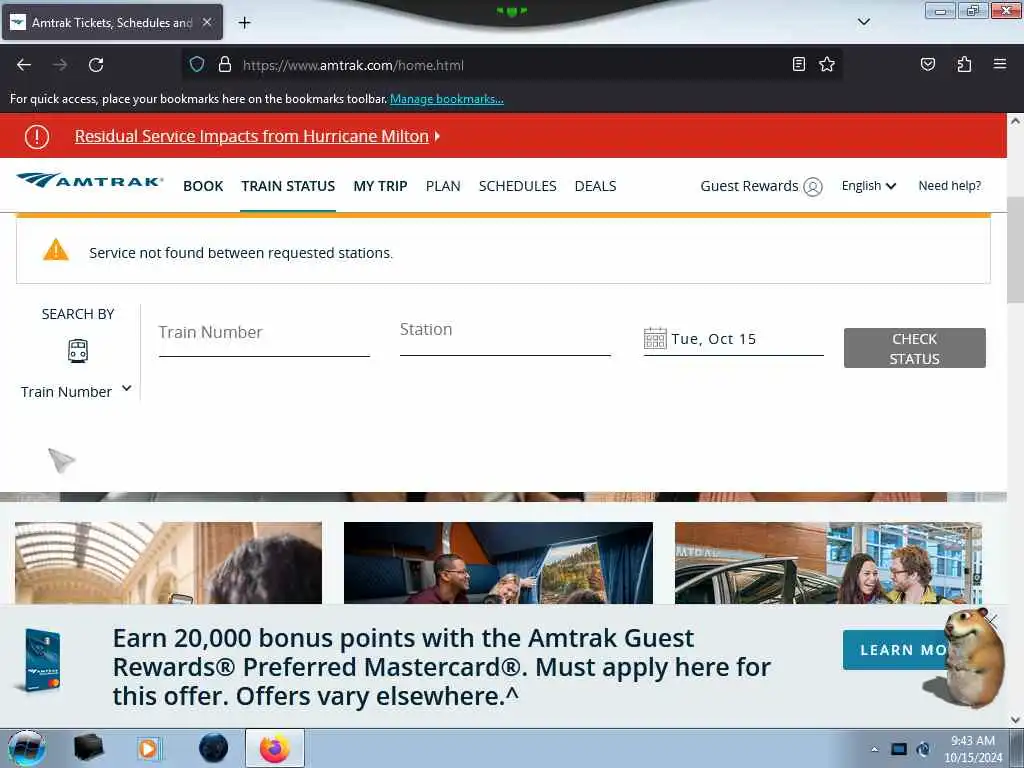The image size is (1024, 768).
Task: Expand the English language dropdown
Action: 869,186
